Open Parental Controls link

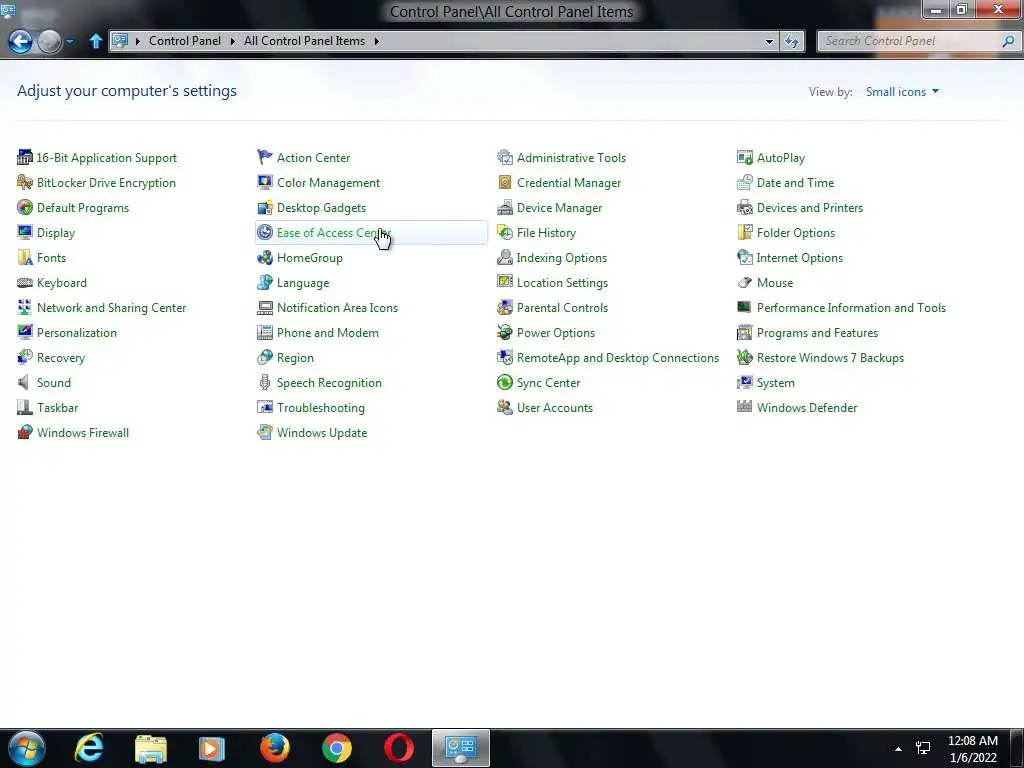pyautogui.click(x=562, y=308)
